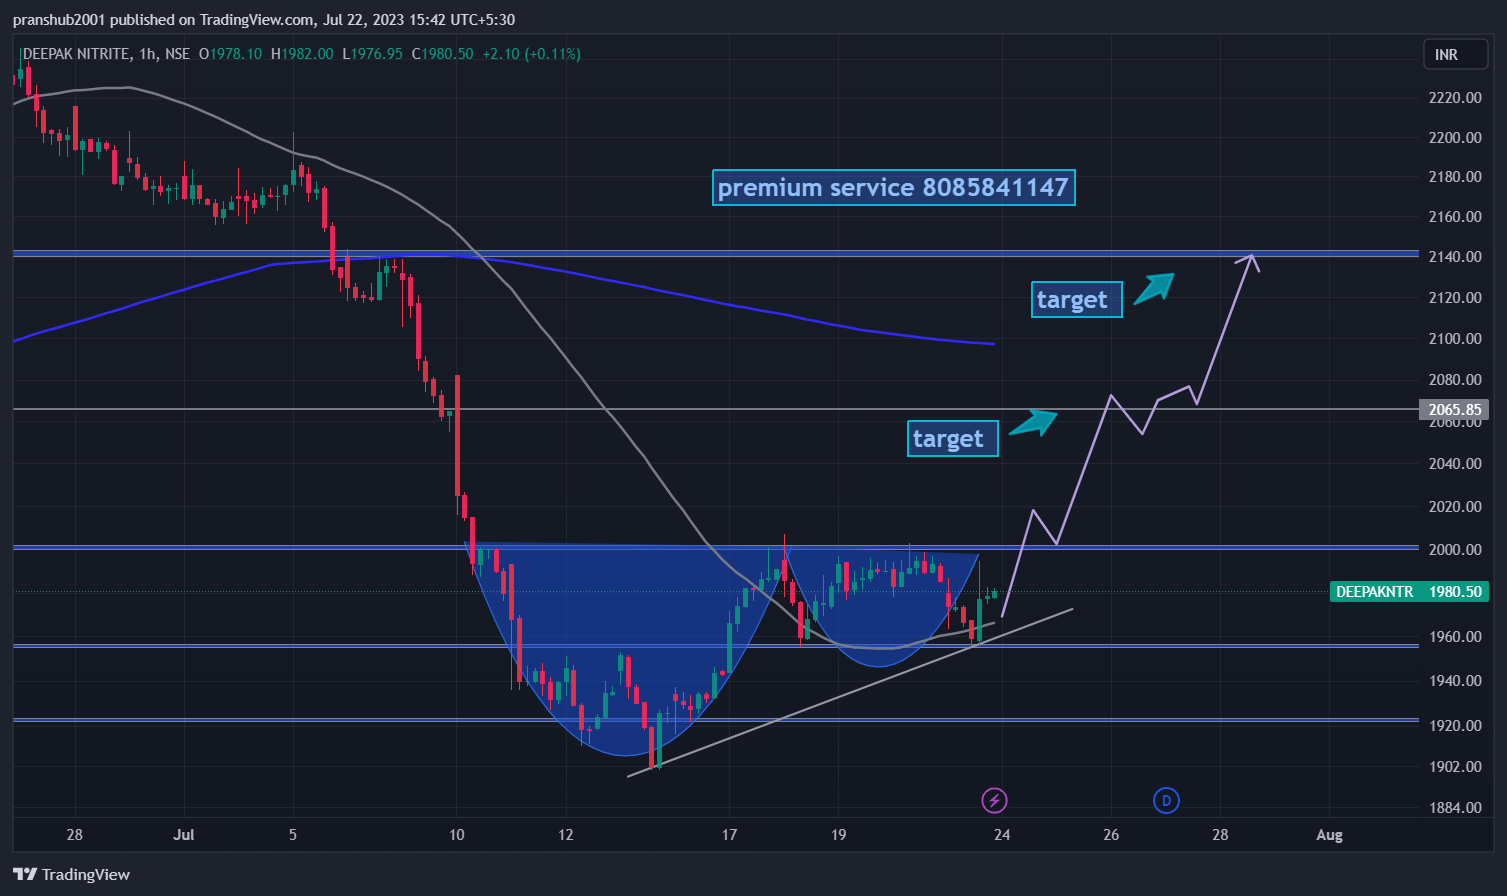
Task: Click the 24 date label on time axis
Action: (x=1002, y=834)
